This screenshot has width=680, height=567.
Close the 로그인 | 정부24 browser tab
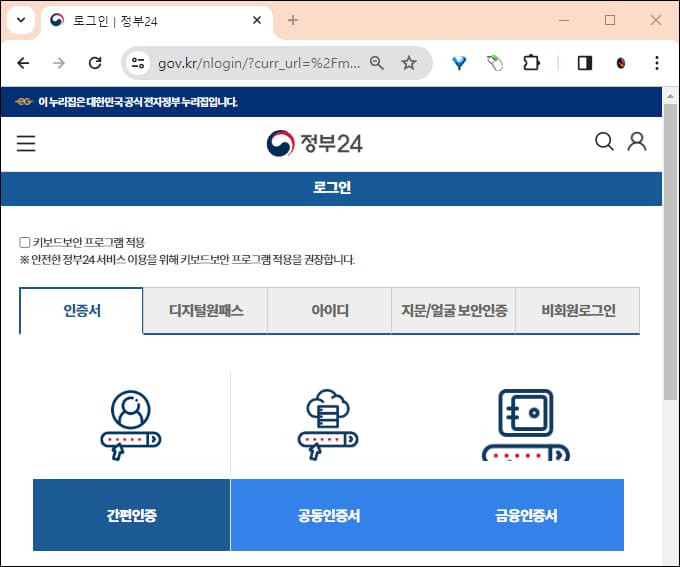click(x=257, y=20)
